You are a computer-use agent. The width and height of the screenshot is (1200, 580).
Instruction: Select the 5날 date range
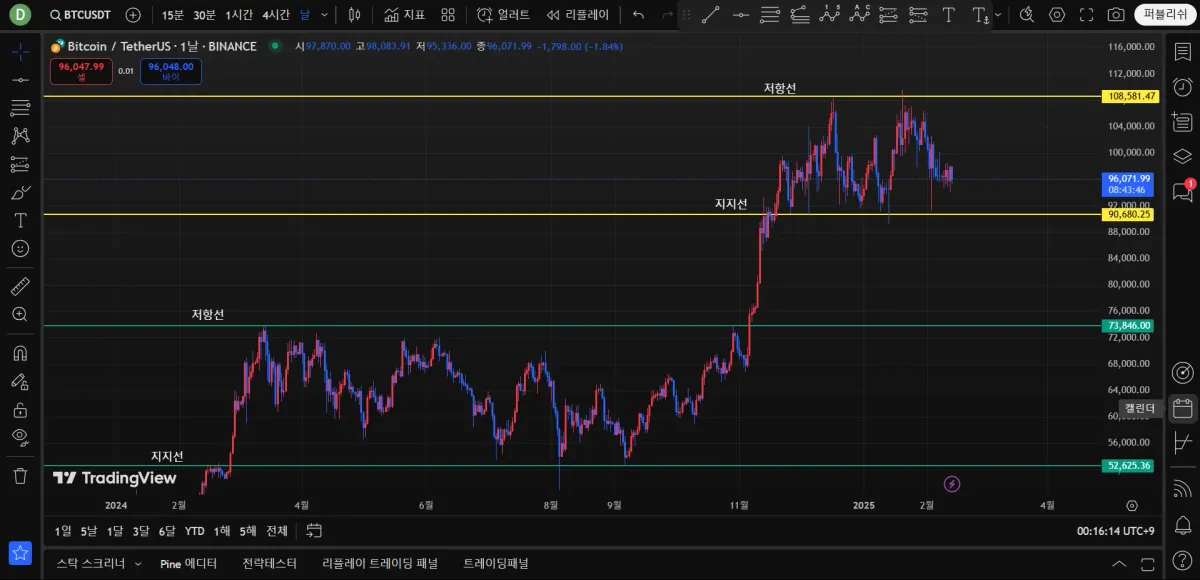[89, 531]
